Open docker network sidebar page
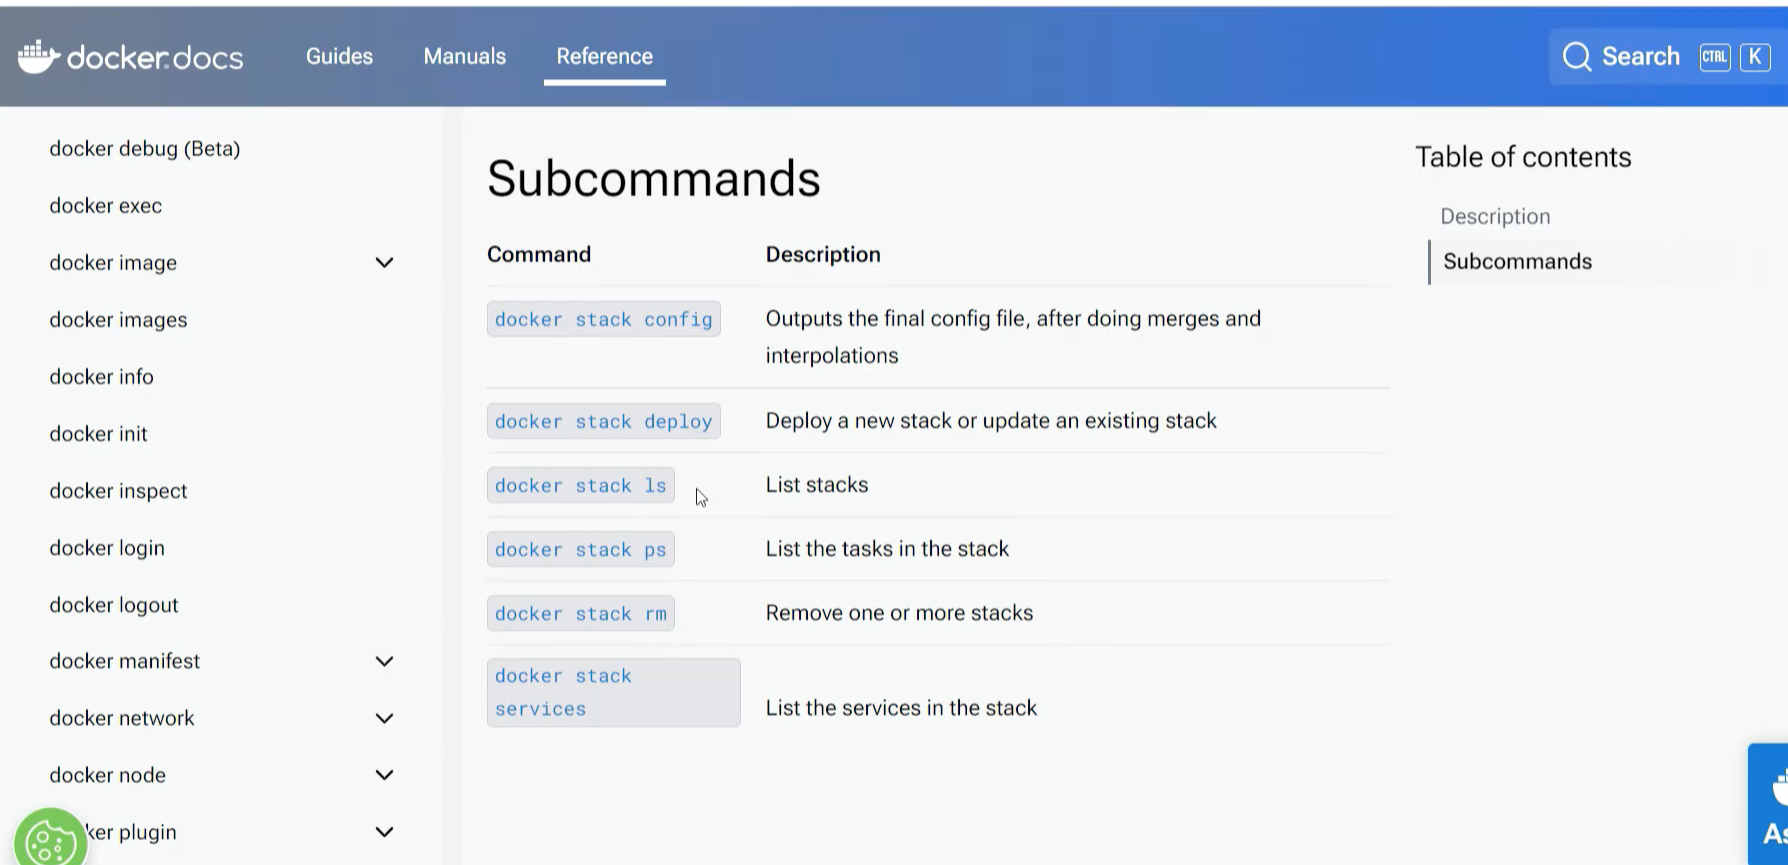 tap(122, 718)
